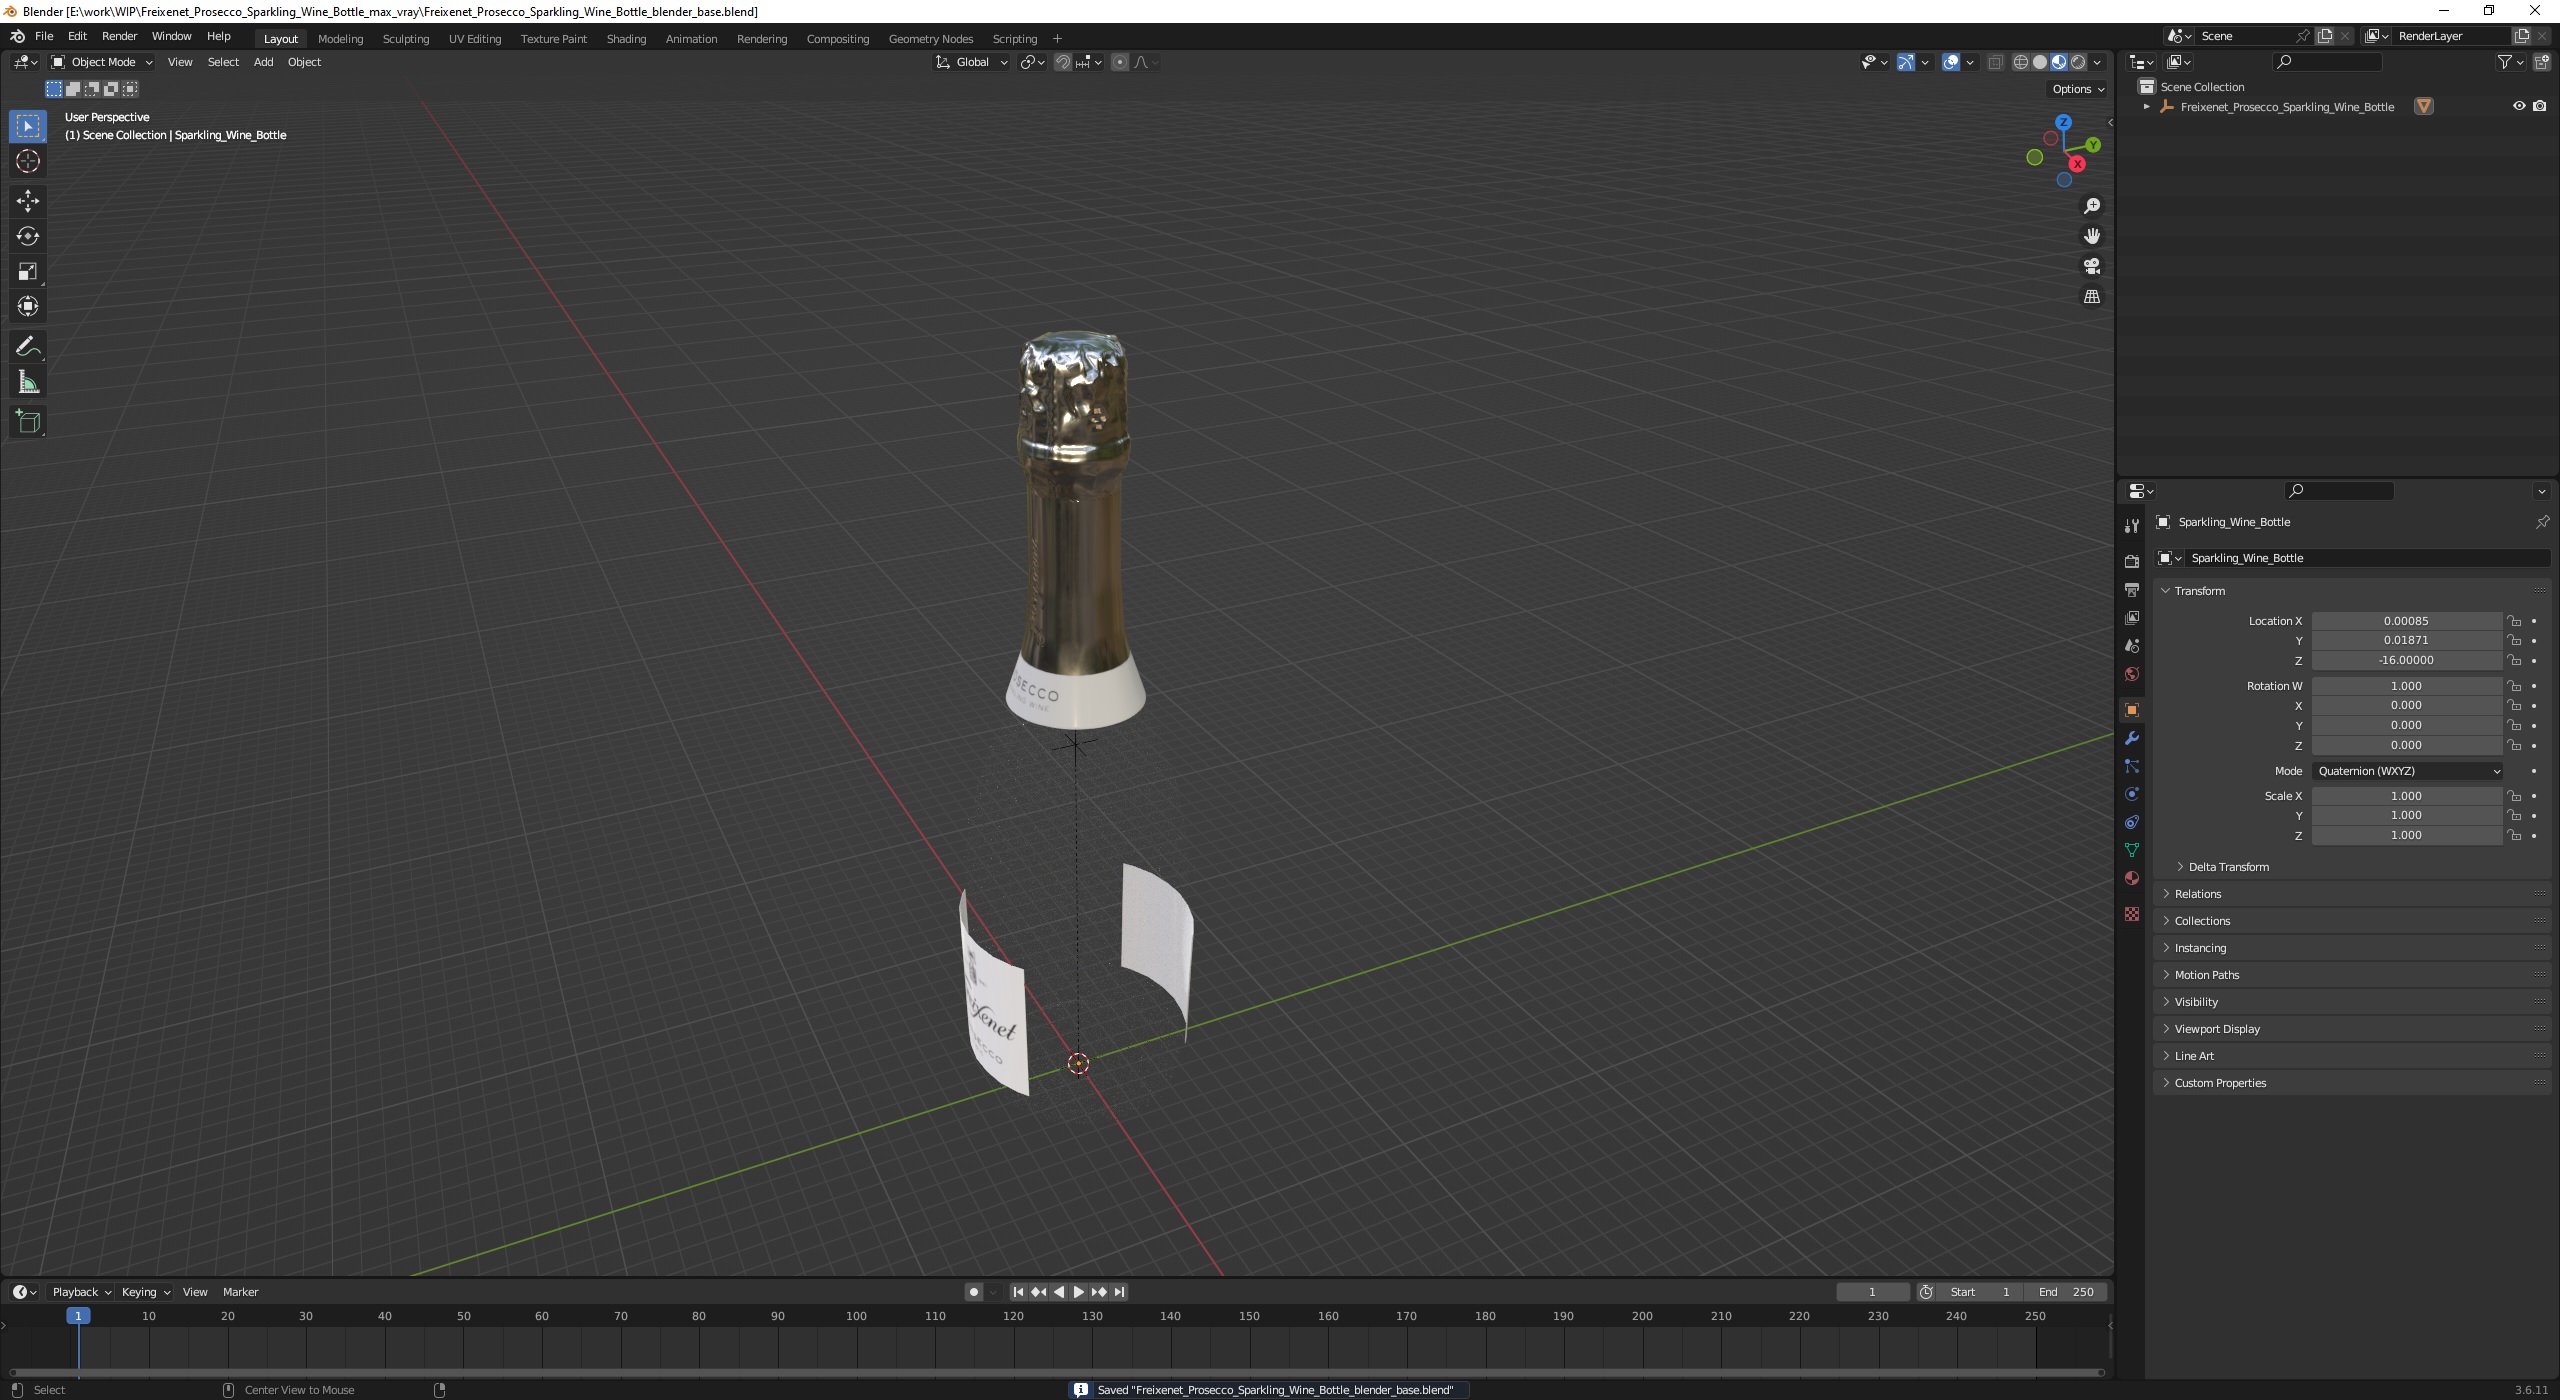Open the Modifiers properties tab

coord(2132,738)
